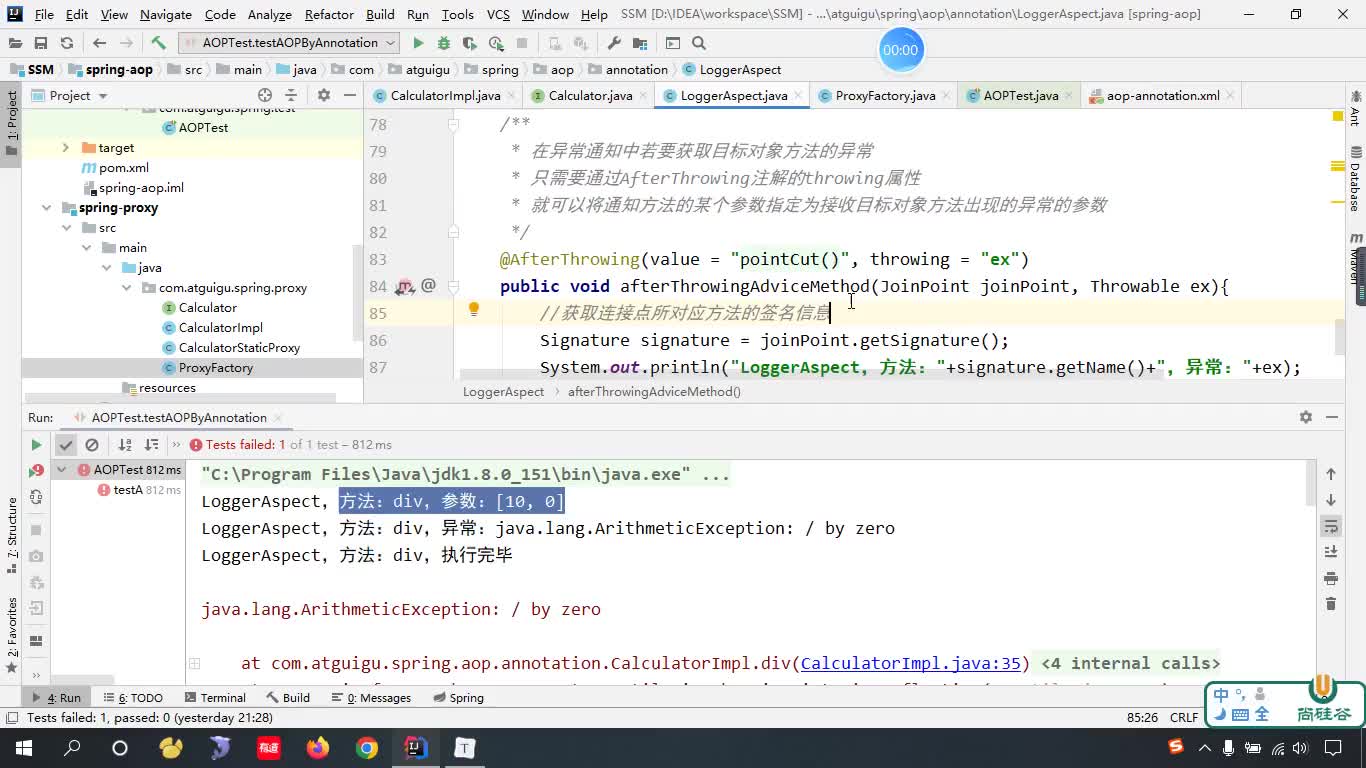Click the intention lightbulb on line 85

pos(474,310)
